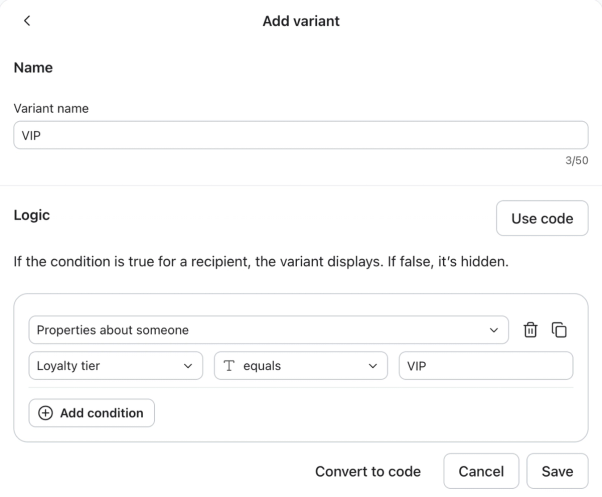The image size is (602, 497).
Task: Click the Use code button
Action: (x=542, y=218)
